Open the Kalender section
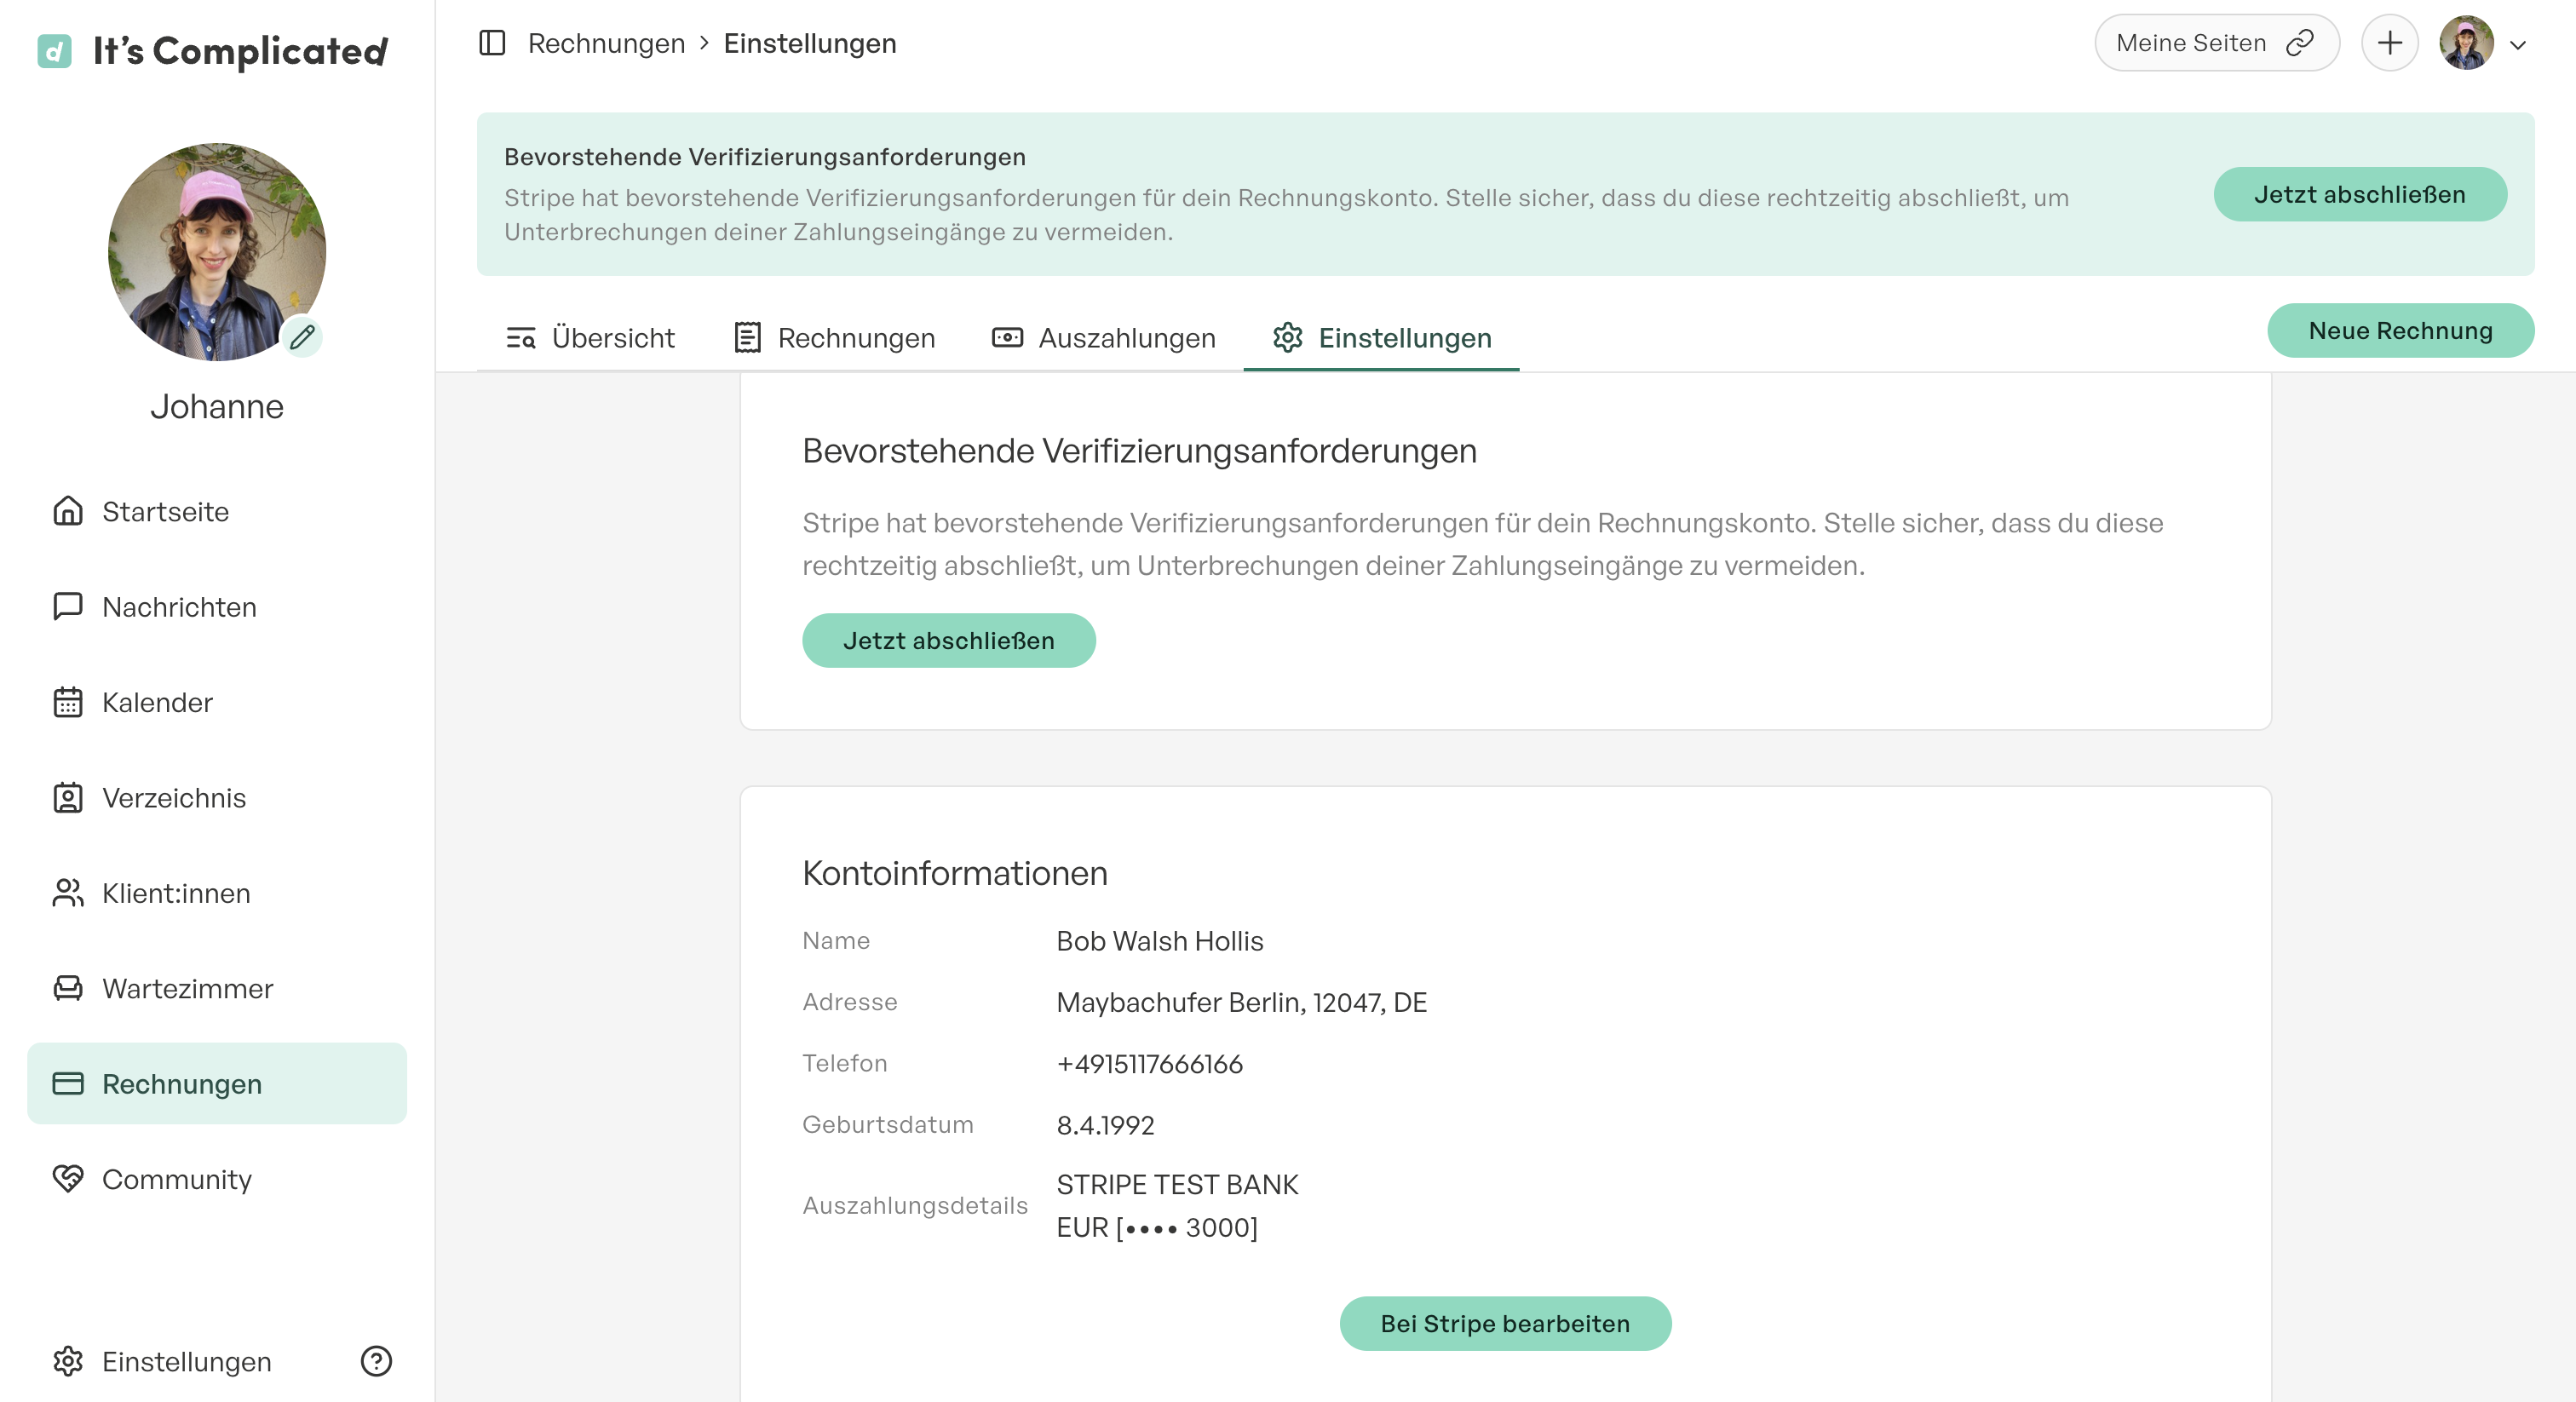Viewport: 2576px width, 1402px height. click(156, 702)
